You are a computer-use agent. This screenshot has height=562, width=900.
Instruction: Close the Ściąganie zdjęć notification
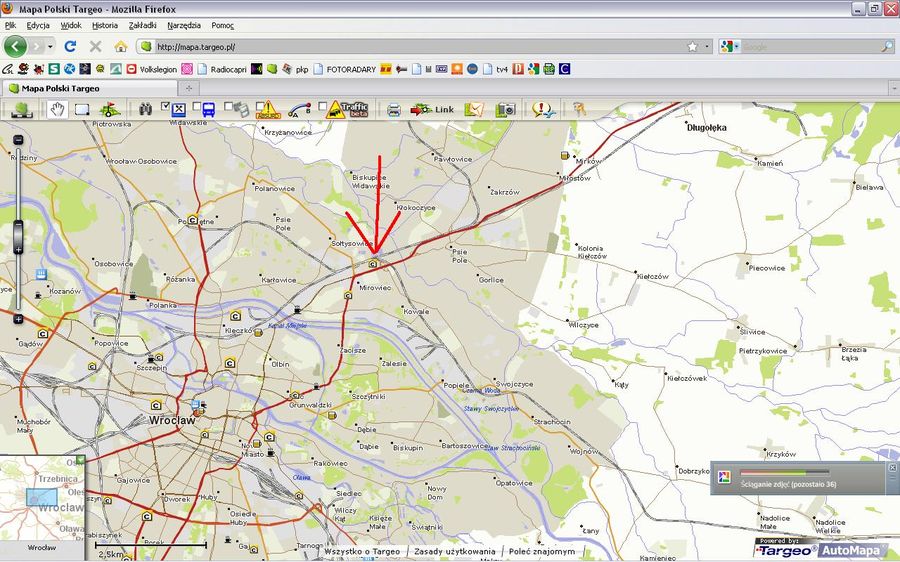[893, 468]
